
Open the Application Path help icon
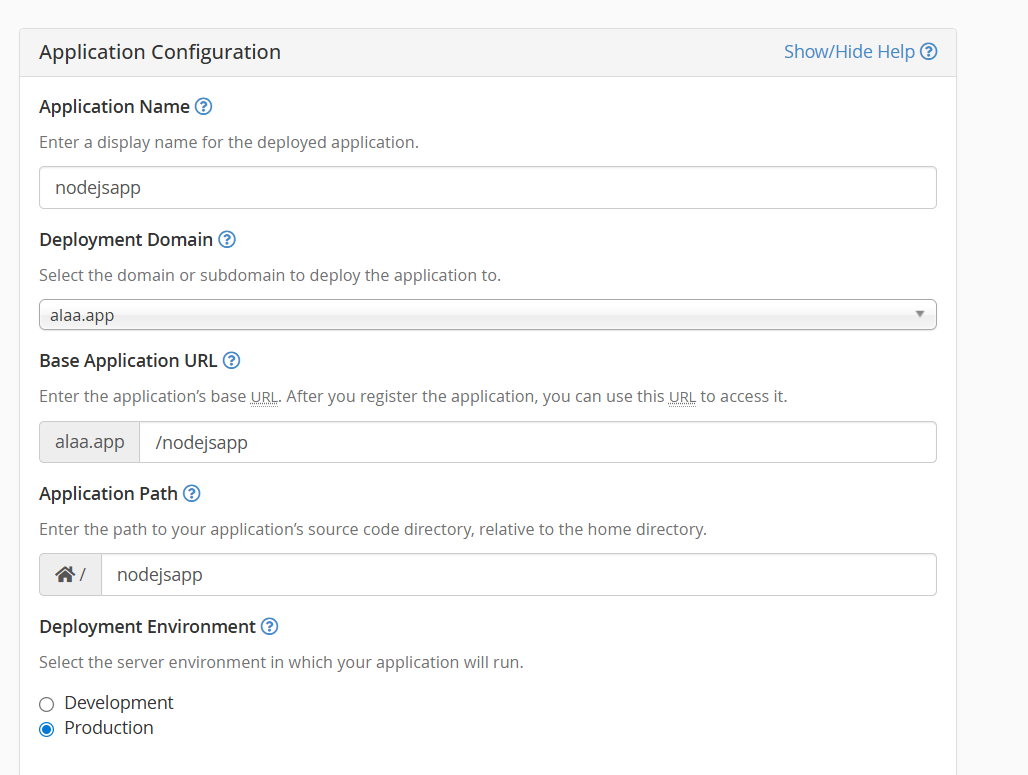[x=191, y=493]
